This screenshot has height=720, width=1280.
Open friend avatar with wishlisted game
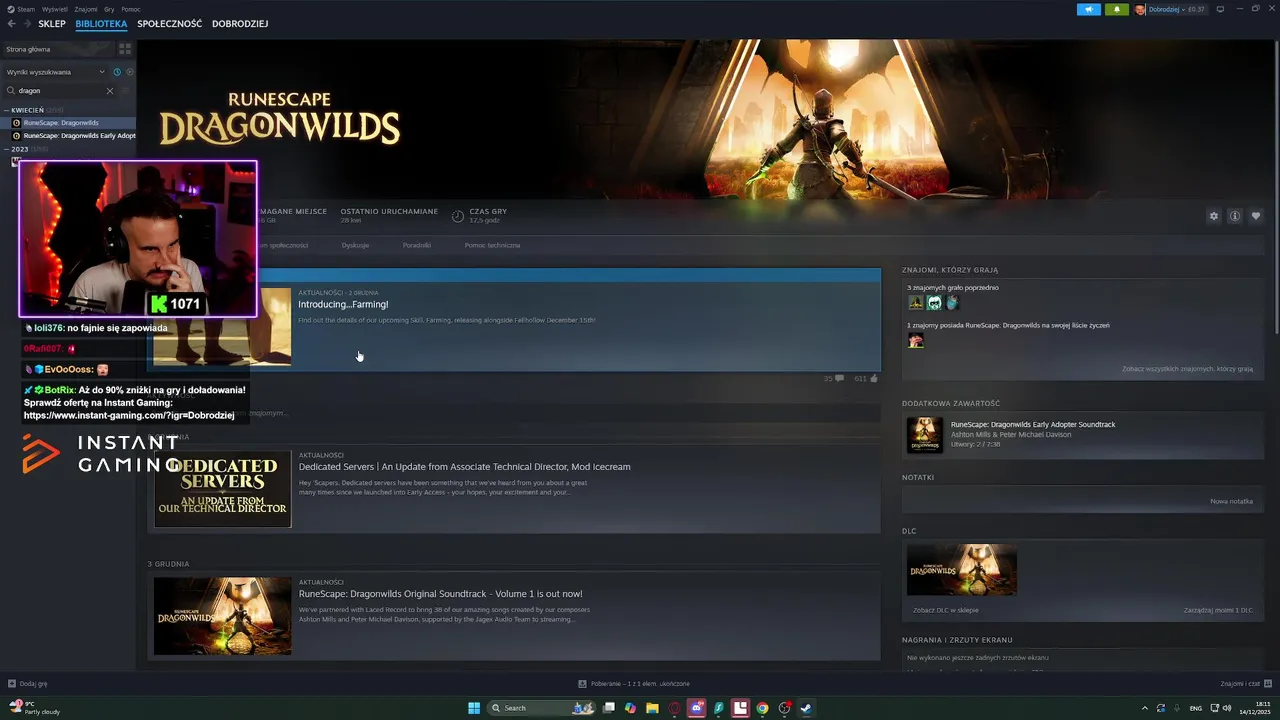tap(915, 340)
